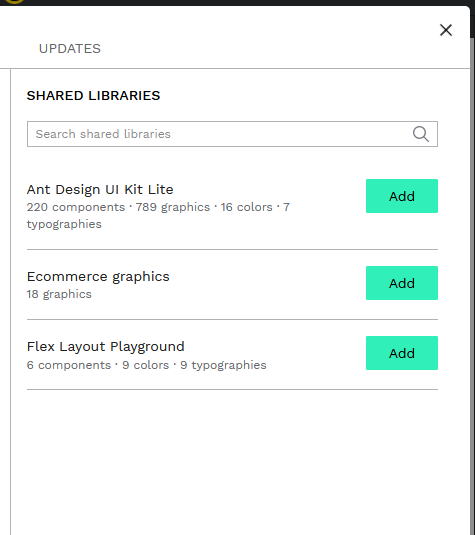Close the libraries dialog with X
The image size is (475, 535).
[x=446, y=30]
